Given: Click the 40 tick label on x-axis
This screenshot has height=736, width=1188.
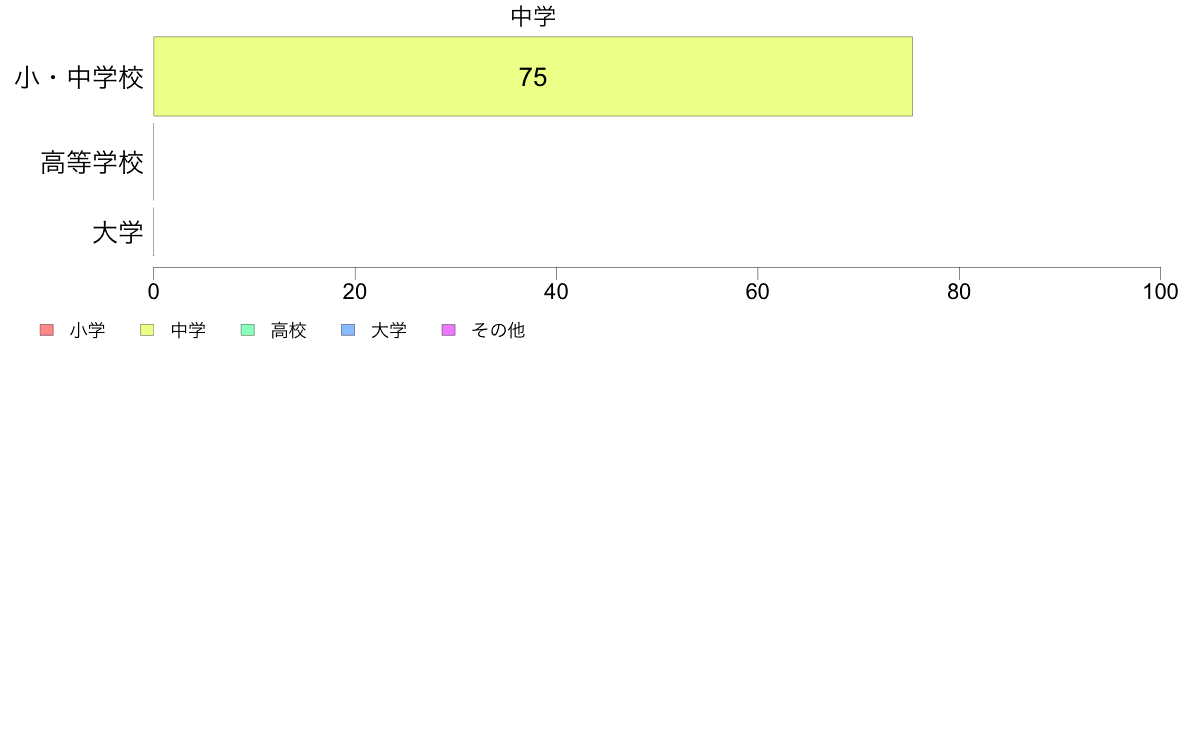Looking at the screenshot, I should tap(556, 292).
